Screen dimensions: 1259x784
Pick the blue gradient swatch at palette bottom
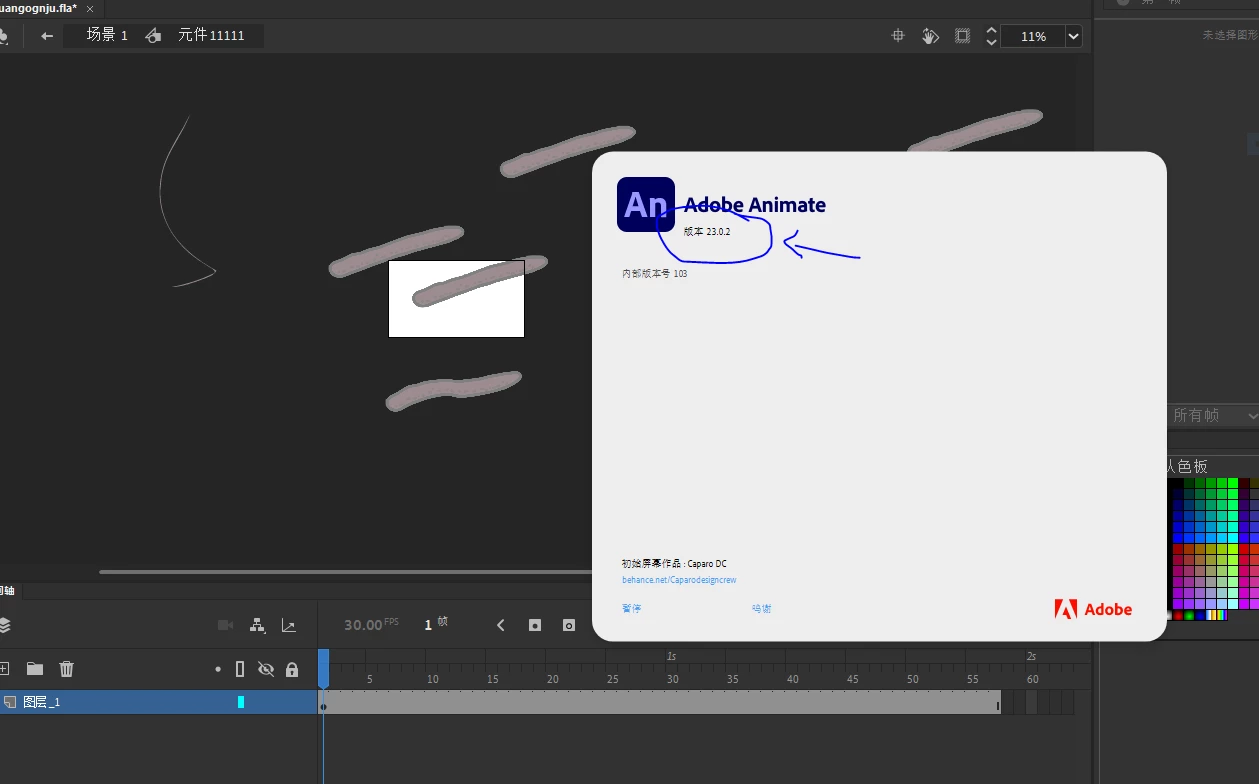(1200, 615)
